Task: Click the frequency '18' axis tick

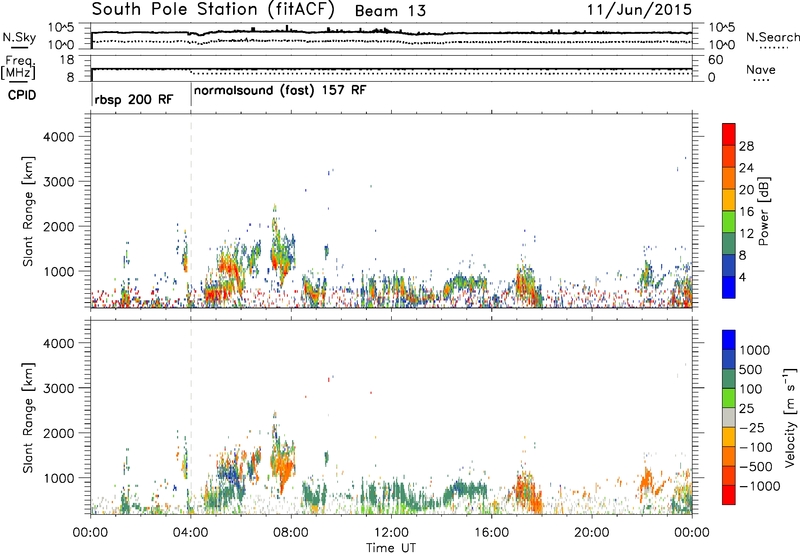Action: point(67,60)
